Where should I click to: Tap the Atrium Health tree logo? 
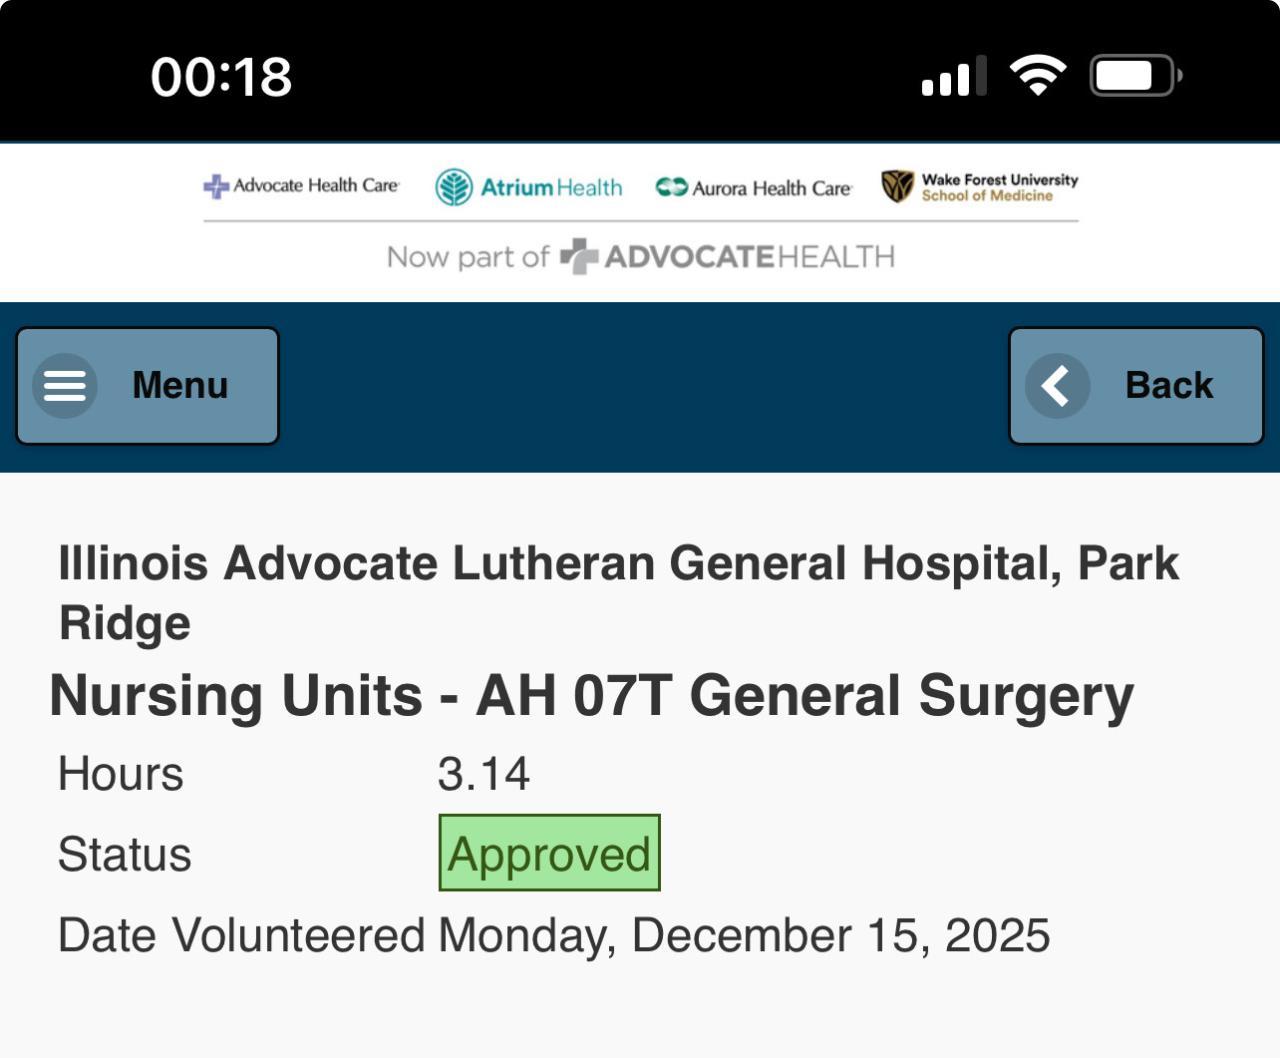454,187
